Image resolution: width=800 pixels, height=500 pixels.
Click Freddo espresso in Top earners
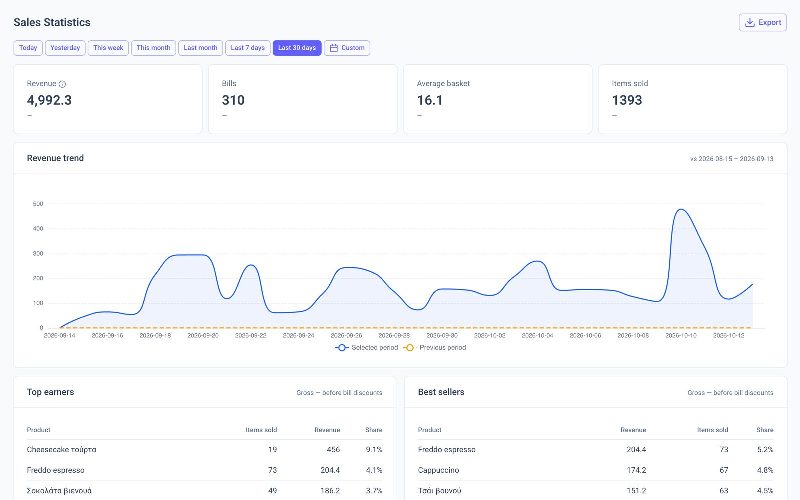(55, 470)
